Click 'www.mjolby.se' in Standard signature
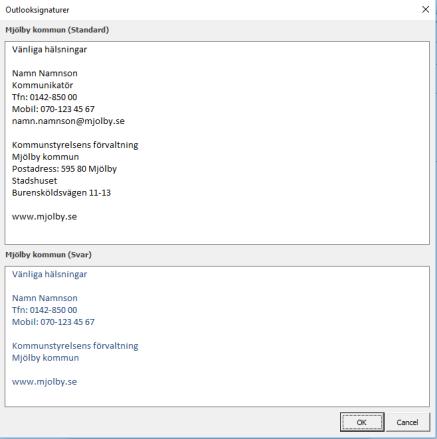This screenshot has height=439, width=437. [44, 217]
